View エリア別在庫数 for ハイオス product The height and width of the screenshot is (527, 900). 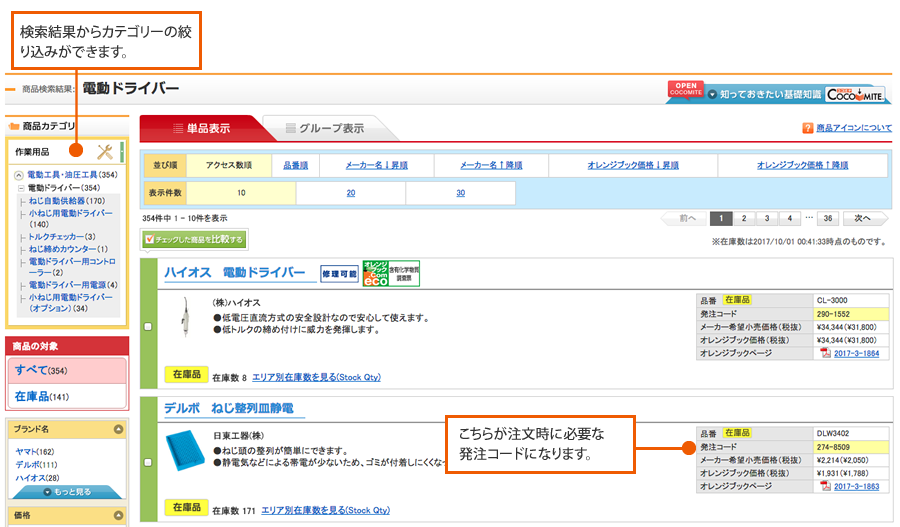coord(316,377)
